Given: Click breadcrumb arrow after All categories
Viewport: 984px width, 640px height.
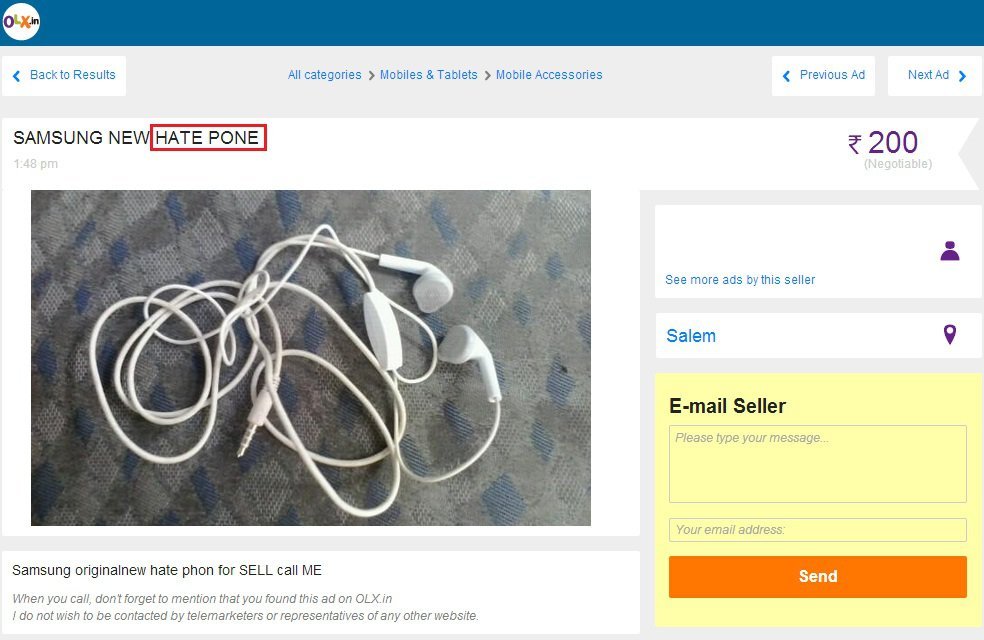Looking at the screenshot, I should pos(371,75).
